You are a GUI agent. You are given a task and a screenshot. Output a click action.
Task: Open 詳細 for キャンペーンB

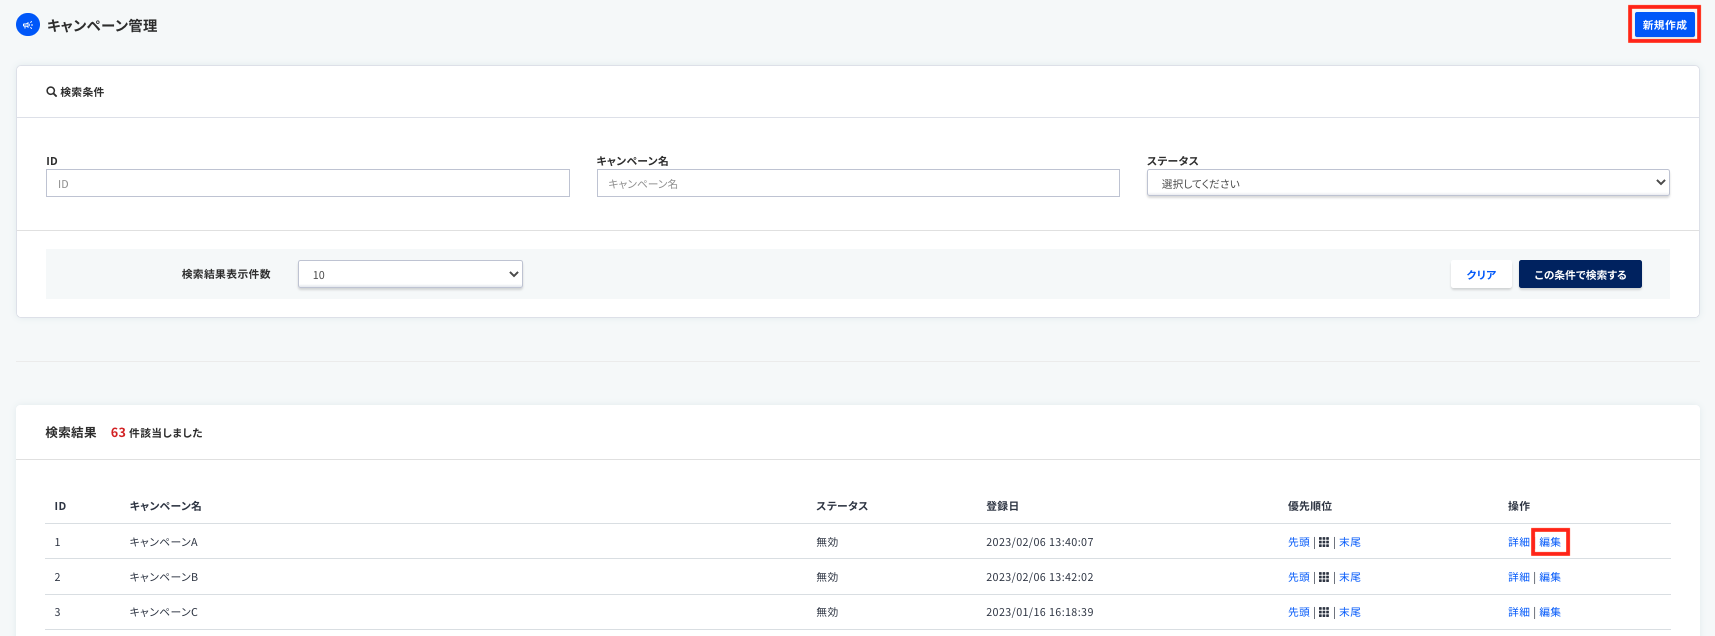point(1518,577)
